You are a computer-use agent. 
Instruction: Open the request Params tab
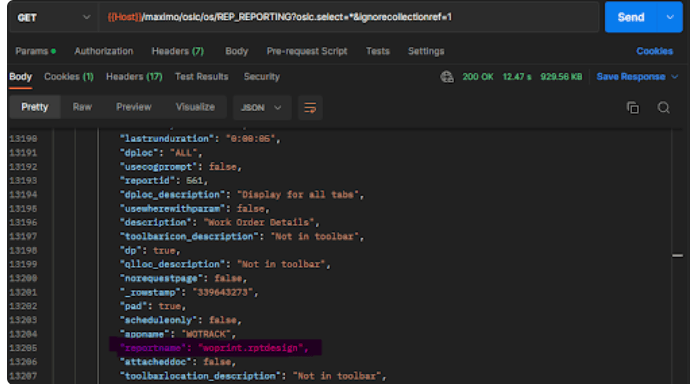pyautogui.click(x=36, y=51)
